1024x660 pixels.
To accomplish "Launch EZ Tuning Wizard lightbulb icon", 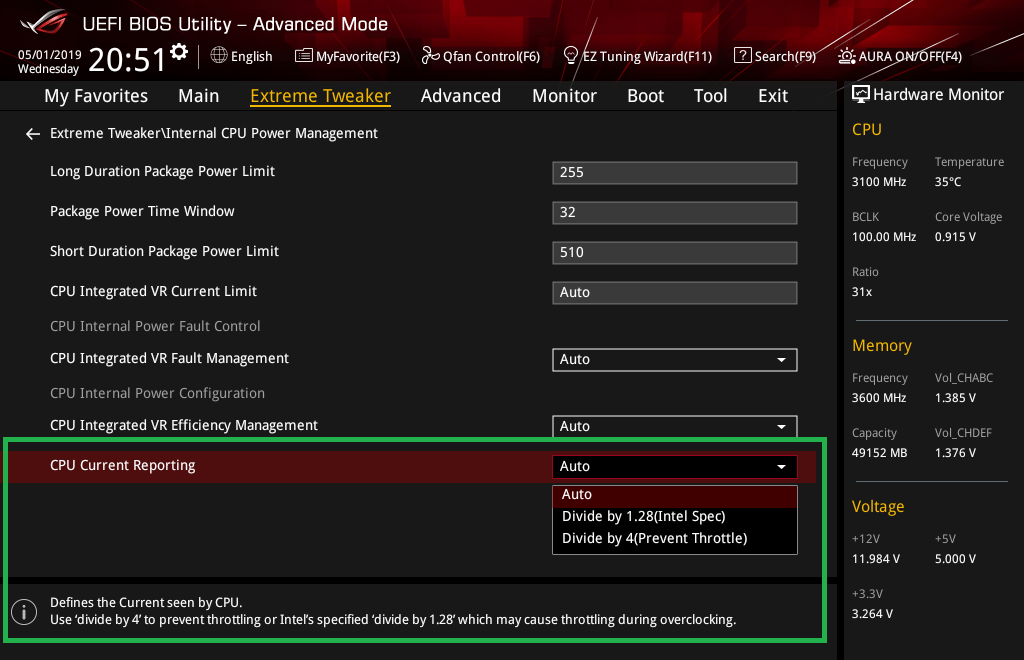I will tap(570, 55).
